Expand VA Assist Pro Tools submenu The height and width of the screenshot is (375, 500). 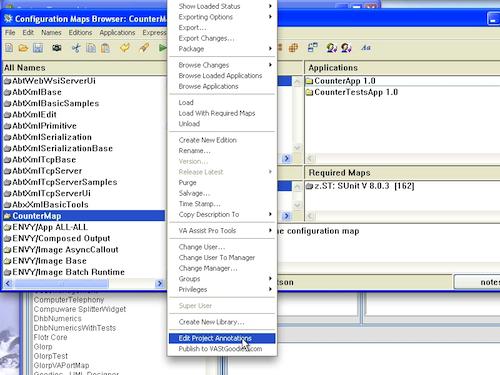(x=222, y=231)
